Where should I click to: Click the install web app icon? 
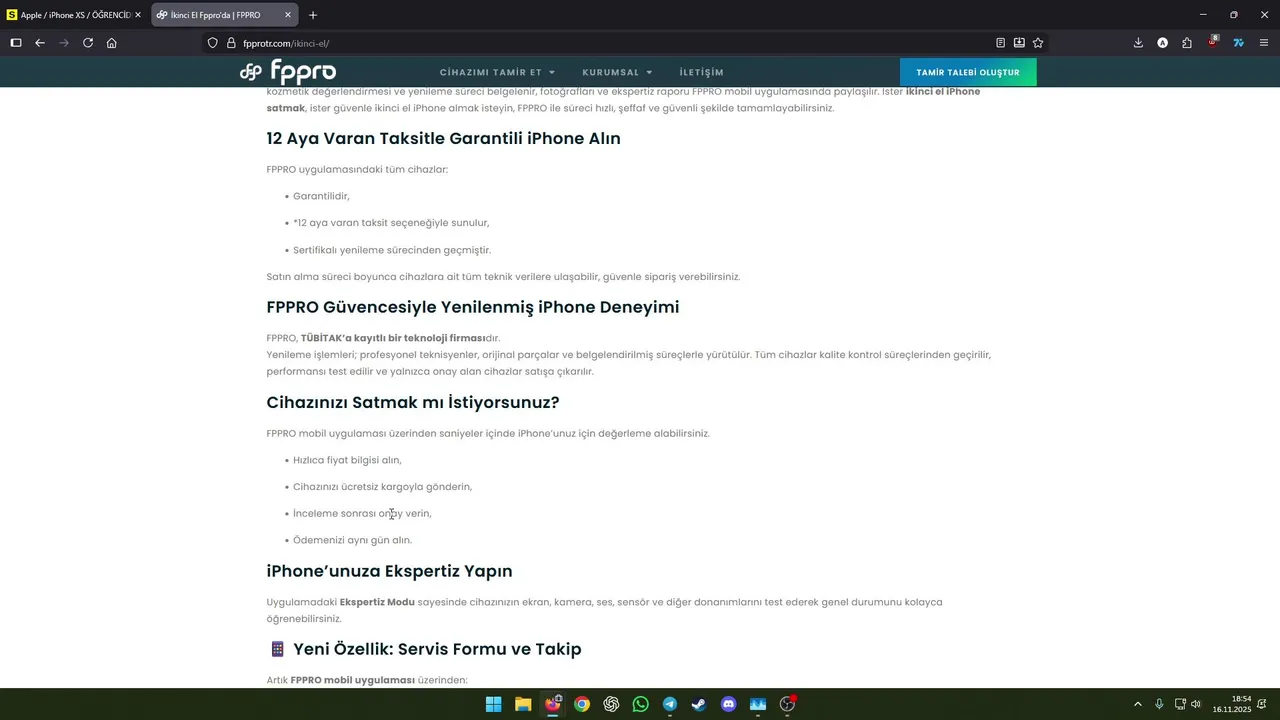[x=1019, y=43]
